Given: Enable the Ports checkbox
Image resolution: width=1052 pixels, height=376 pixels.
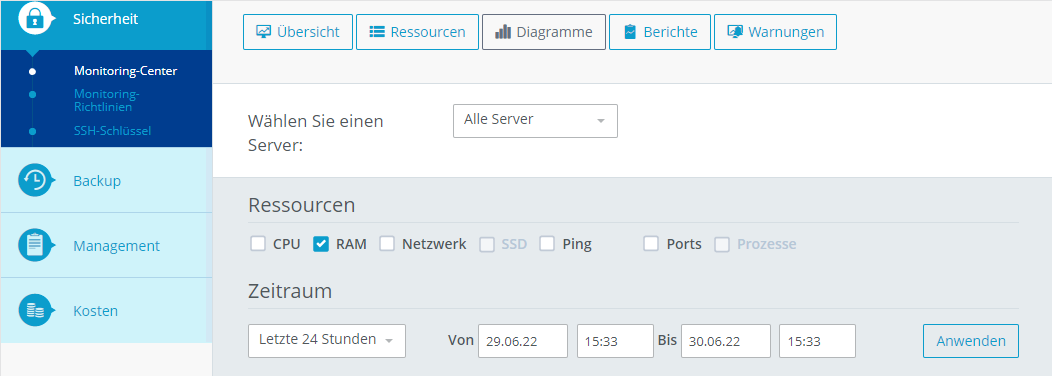Looking at the screenshot, I should click(x=651, y=244).
